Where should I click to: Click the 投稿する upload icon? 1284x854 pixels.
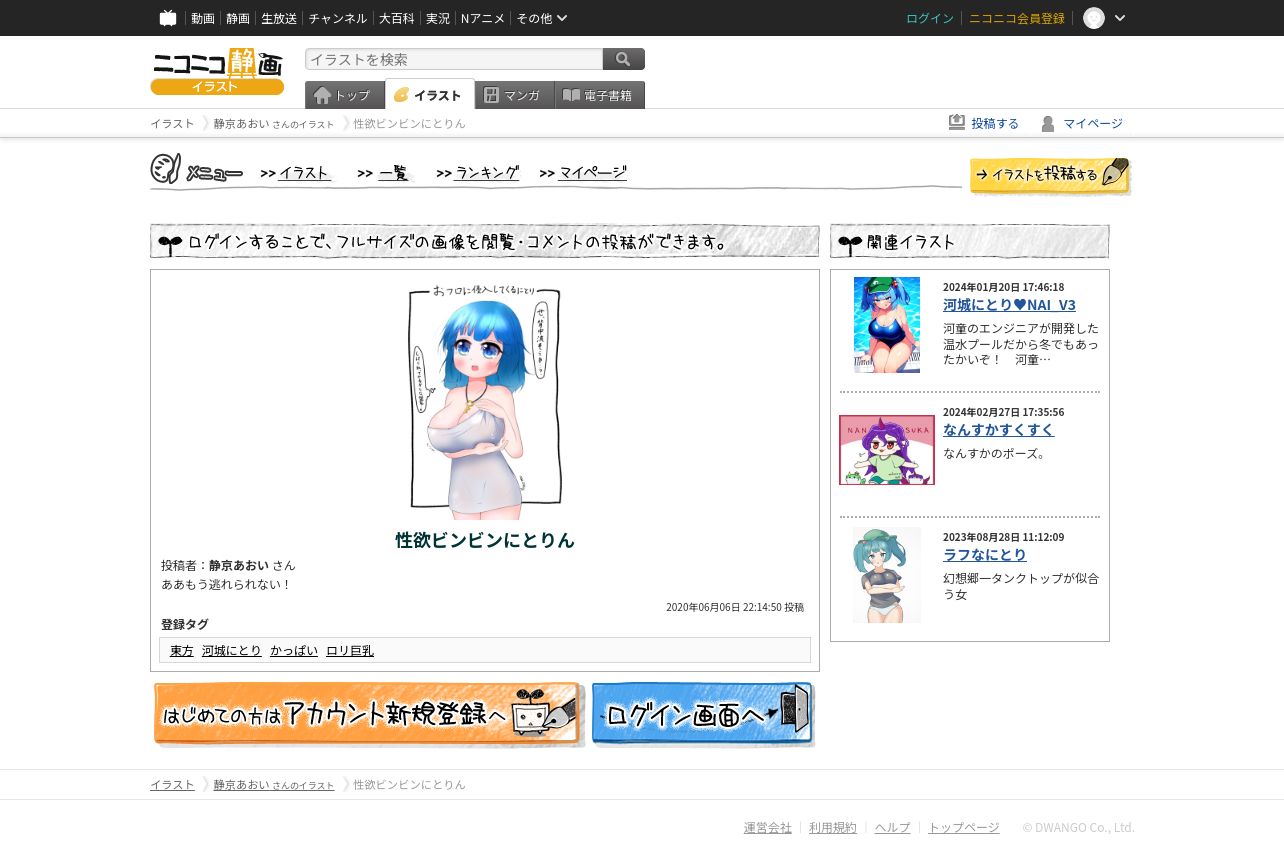click(x=957, y=122)
